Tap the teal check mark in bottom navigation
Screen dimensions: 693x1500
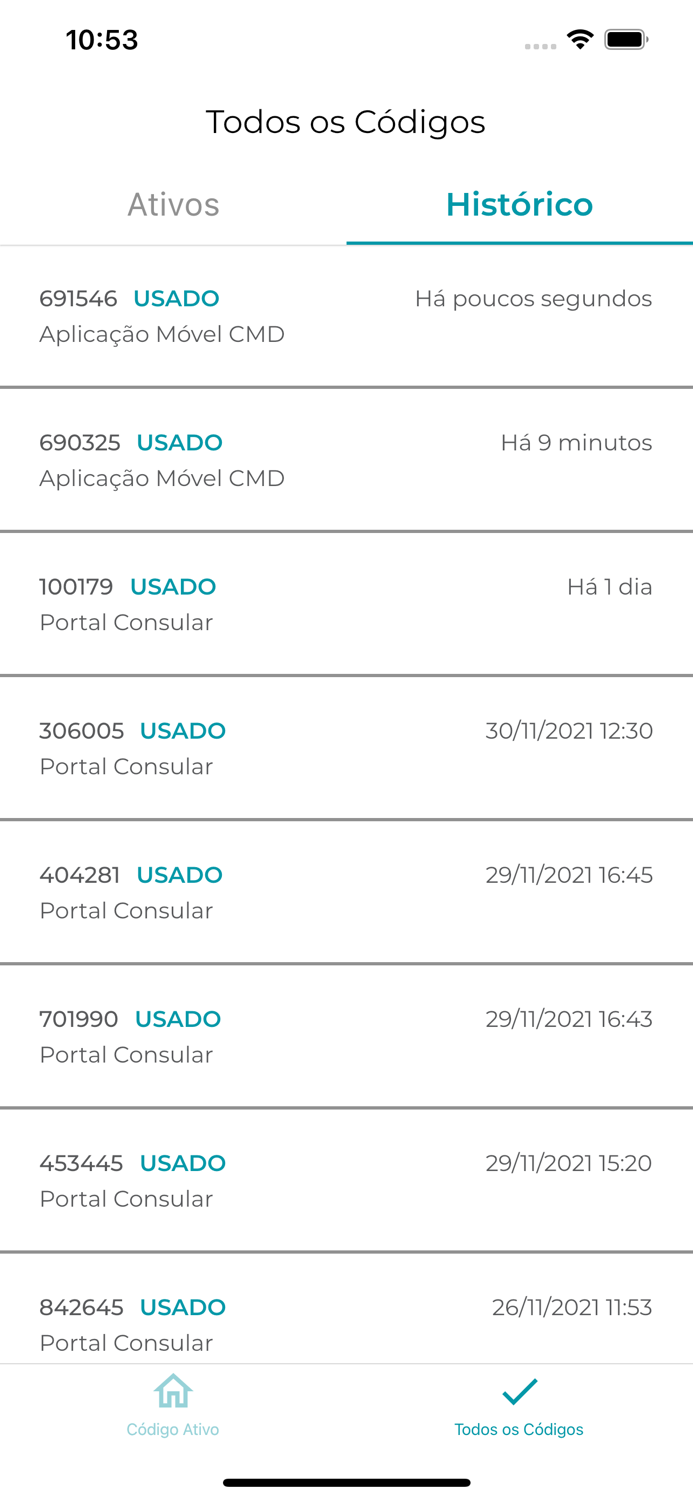pyautogui.click(x=519, y=1390)
